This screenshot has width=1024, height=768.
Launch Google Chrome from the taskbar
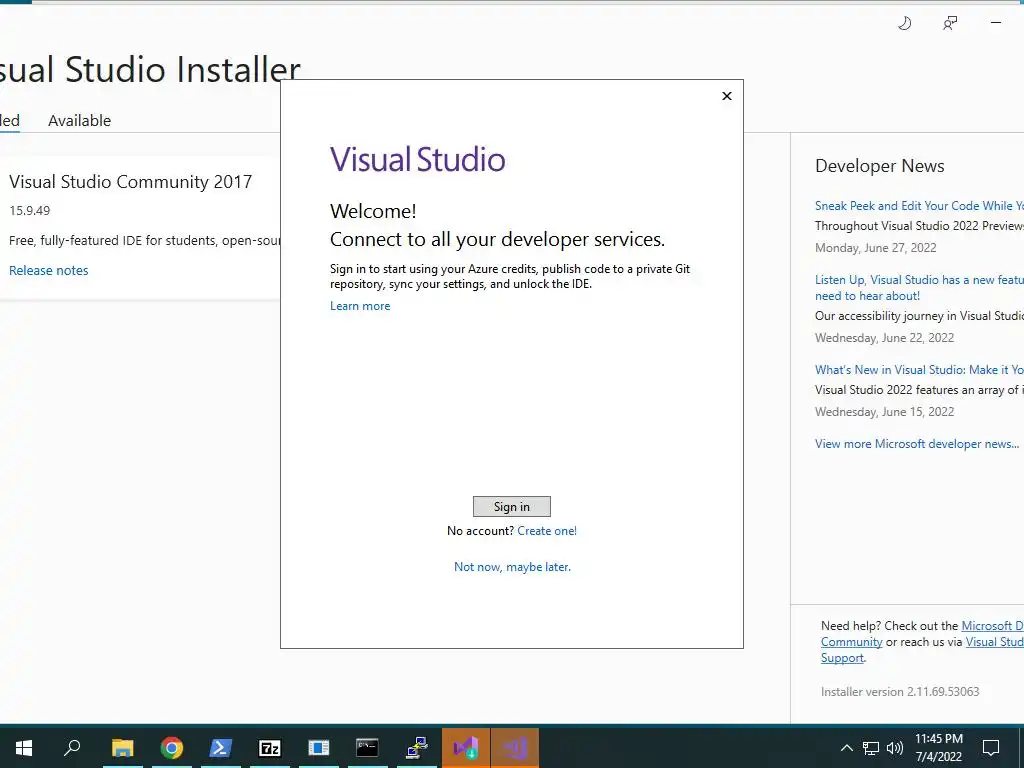click(172, 748)
